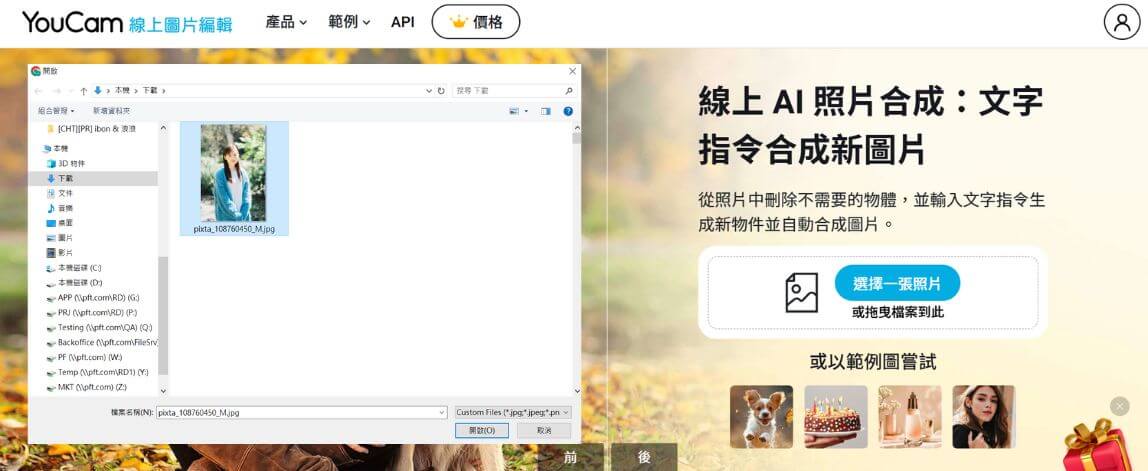The image size is (1148, 471).
Task: Expand the file name combo box arrow
Action: coord(441,412)
